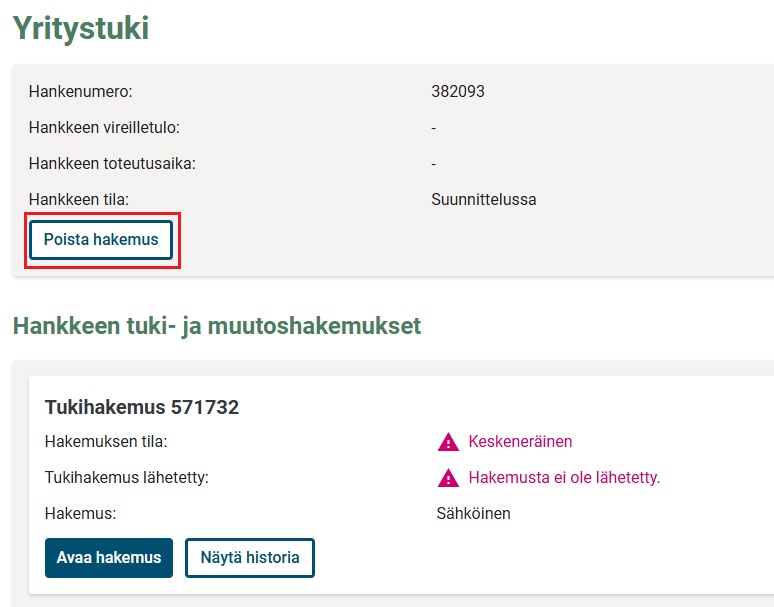774x607 pixels.
Task: Click the Keskeneräinen status text
Action: [x=520, y=442]
